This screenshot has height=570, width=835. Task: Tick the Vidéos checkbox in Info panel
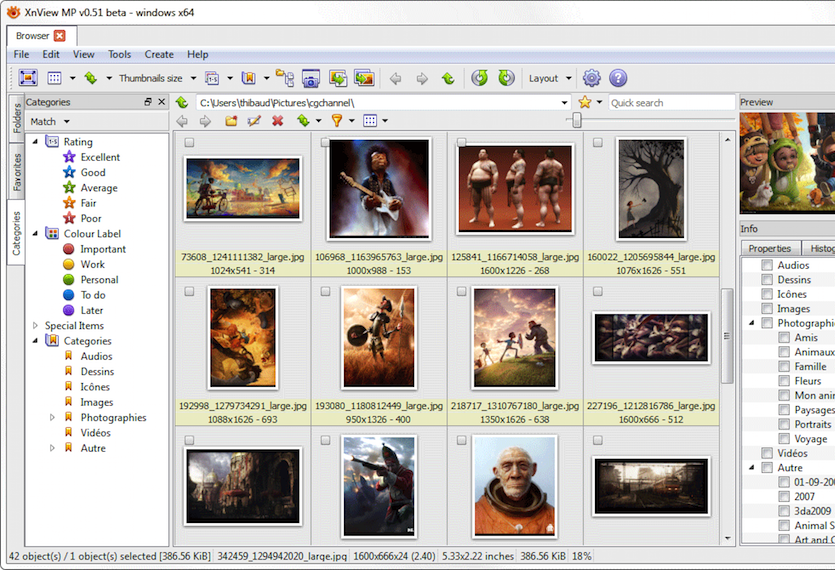pos(767,453)
